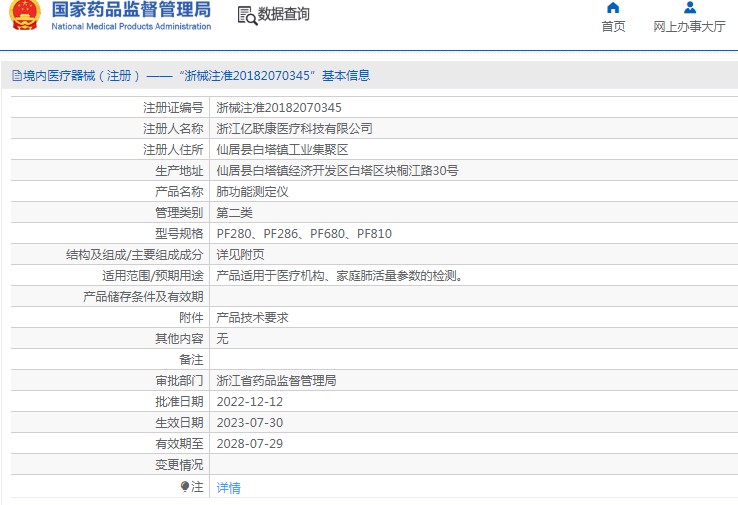Click the 管理类别 row label
Screen dimensions: 738x505
point(179,213)
